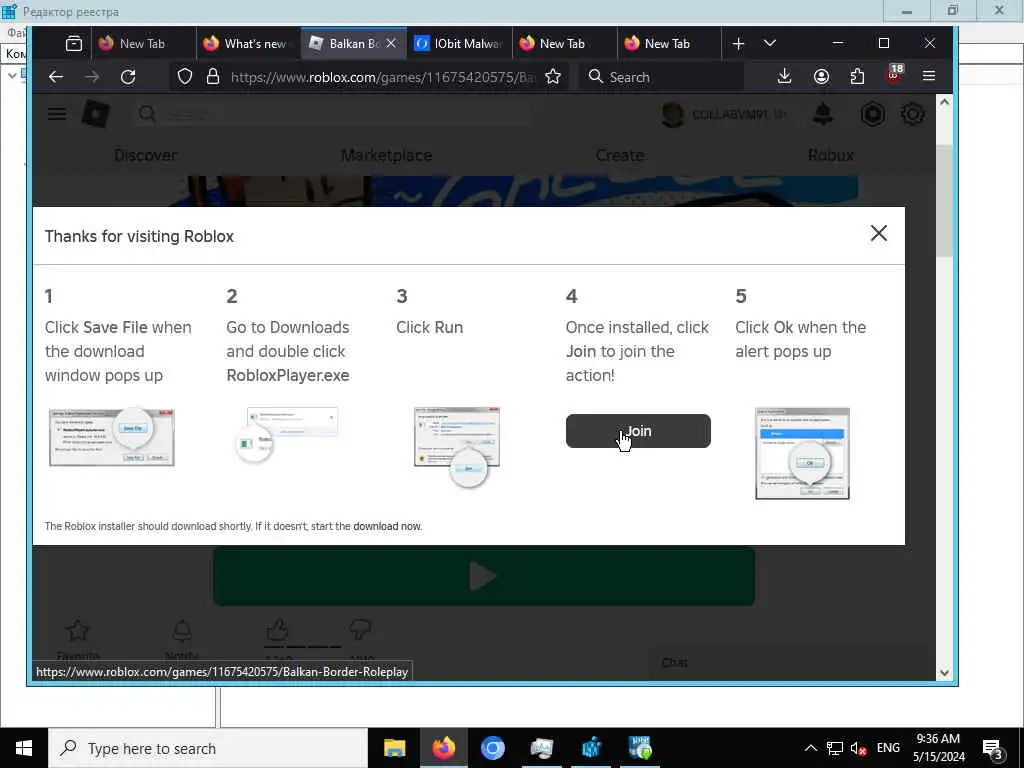
Task: Open the taskbar clock and date
Action: (x=938, y=748)
